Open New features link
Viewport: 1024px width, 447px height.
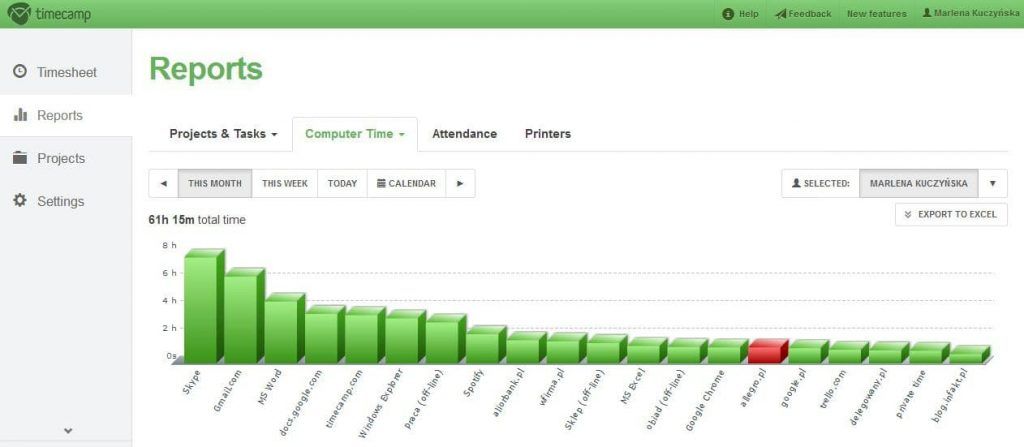[x=876, y=14]
